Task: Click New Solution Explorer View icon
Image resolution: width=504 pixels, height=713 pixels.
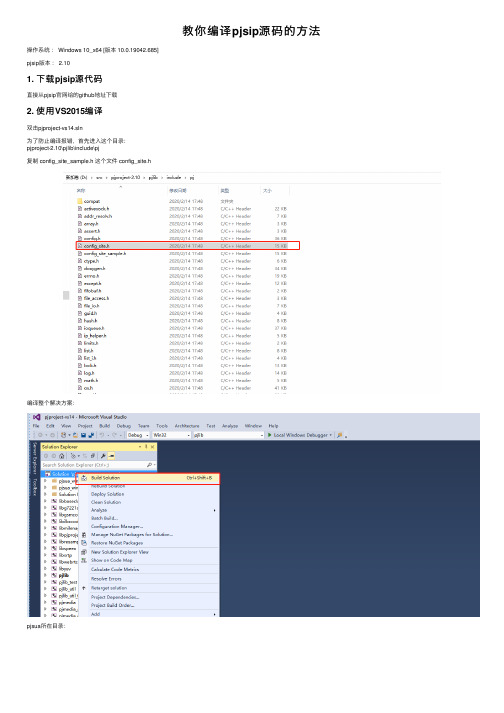Action: (84, 552)
